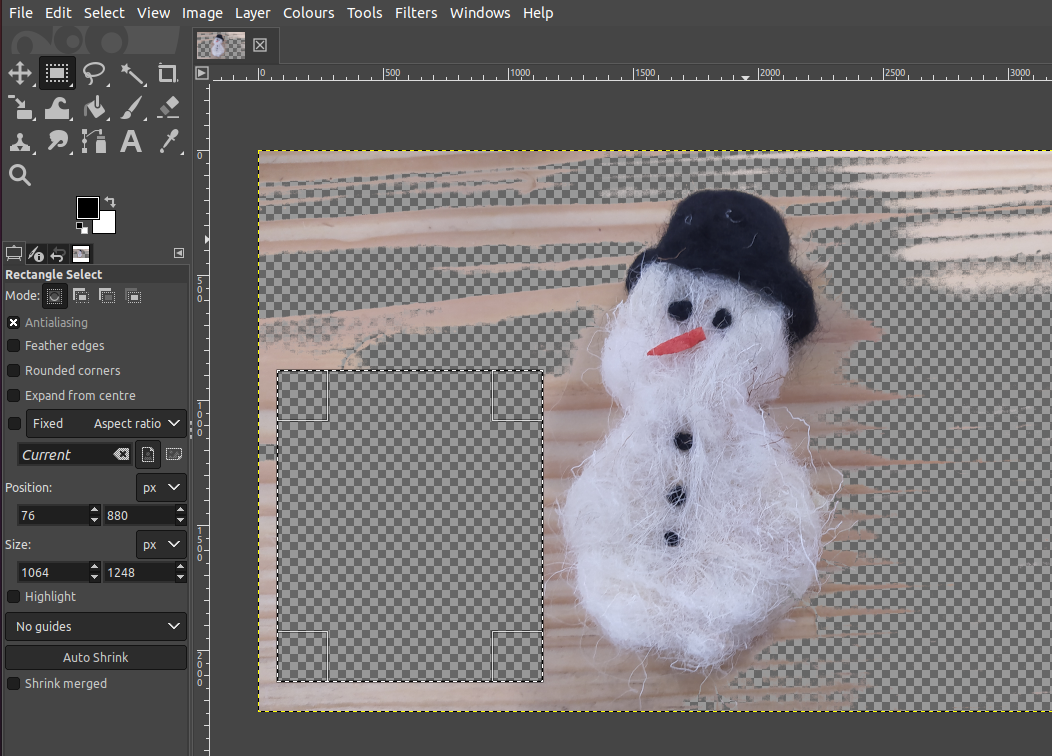Enable Feather edges
This screenshot has height=756, width=1052.
[x=13, y=345]
